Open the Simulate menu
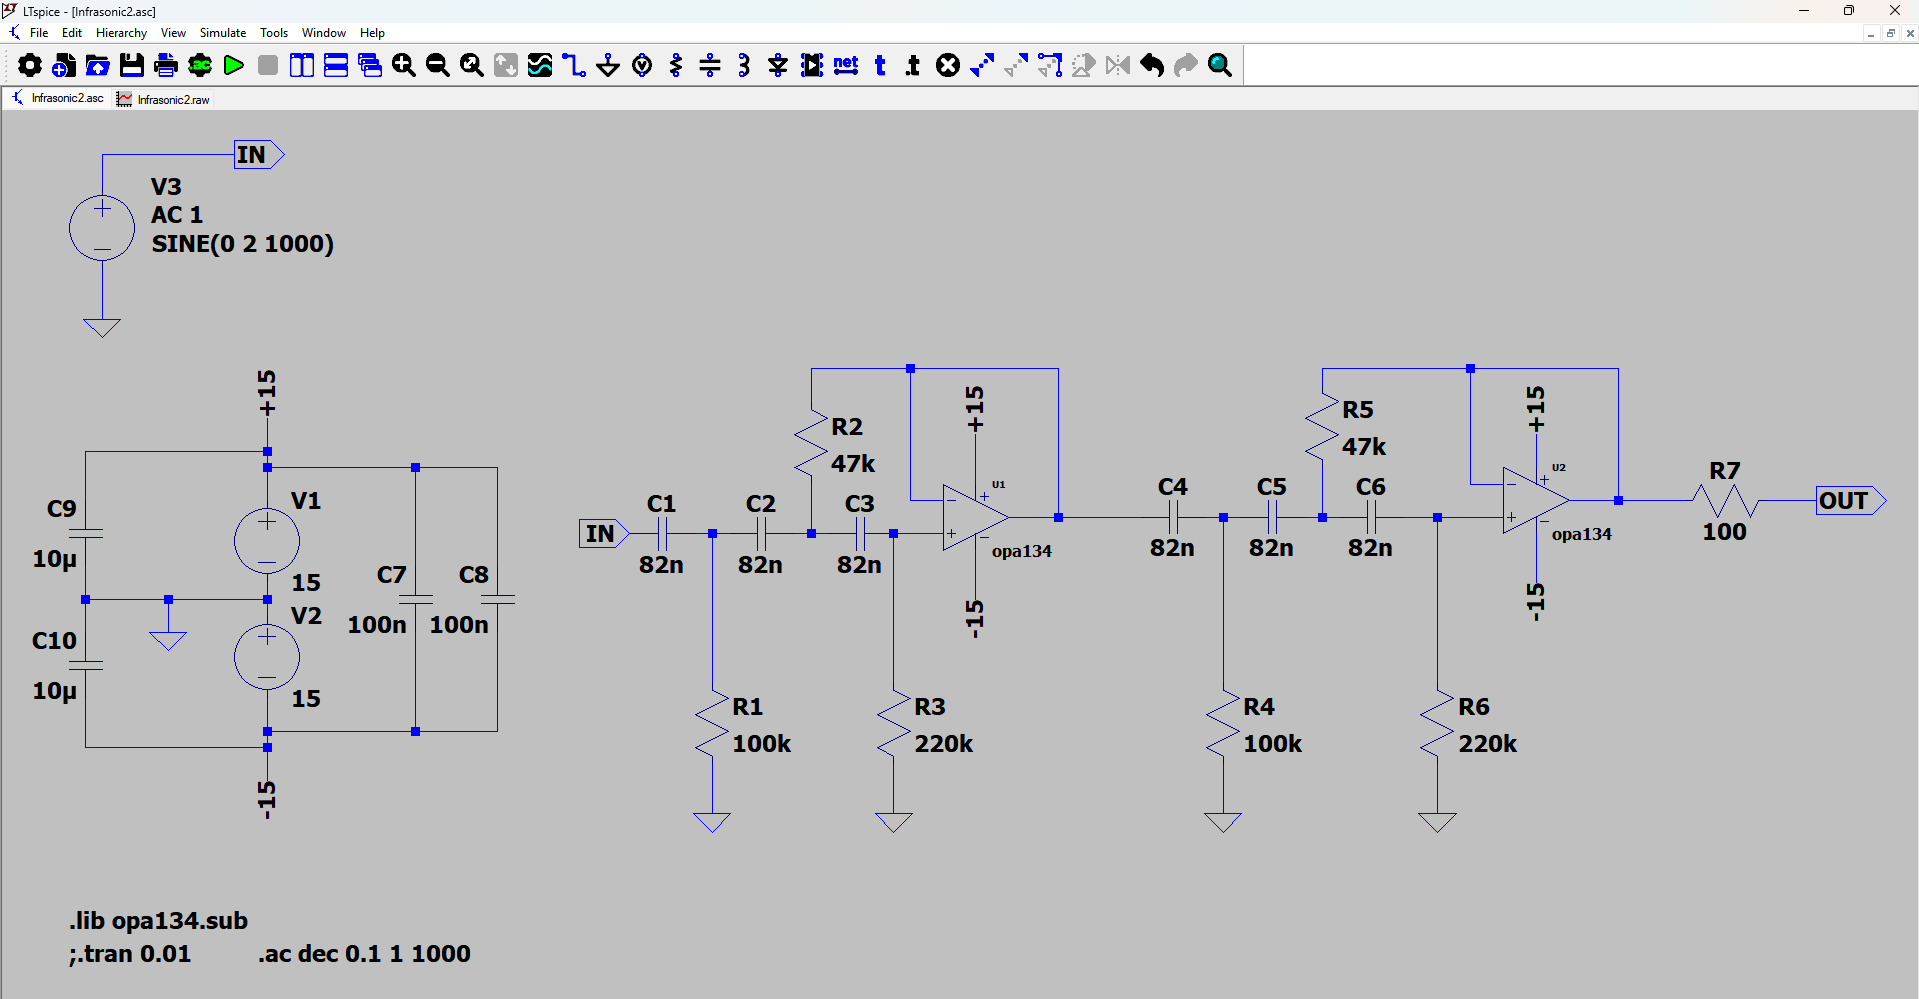 click(x=222, y=32)
